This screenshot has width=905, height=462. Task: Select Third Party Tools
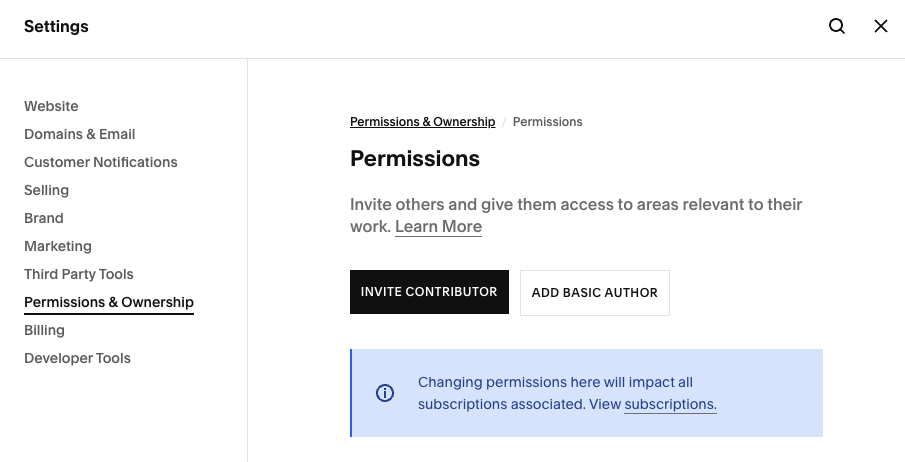(79, 274)
